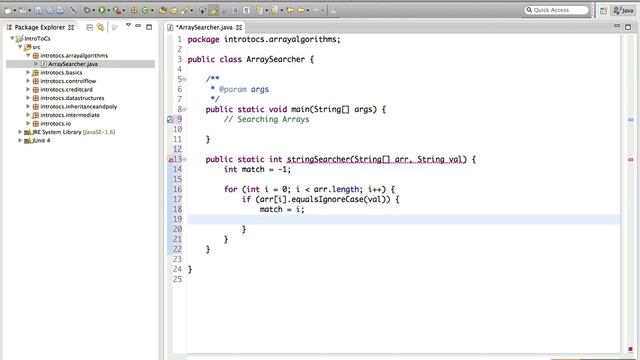This screenshot has width=640, height=360.
Task: Click the error marker on line 13
Action: click(x=171, y=160)
